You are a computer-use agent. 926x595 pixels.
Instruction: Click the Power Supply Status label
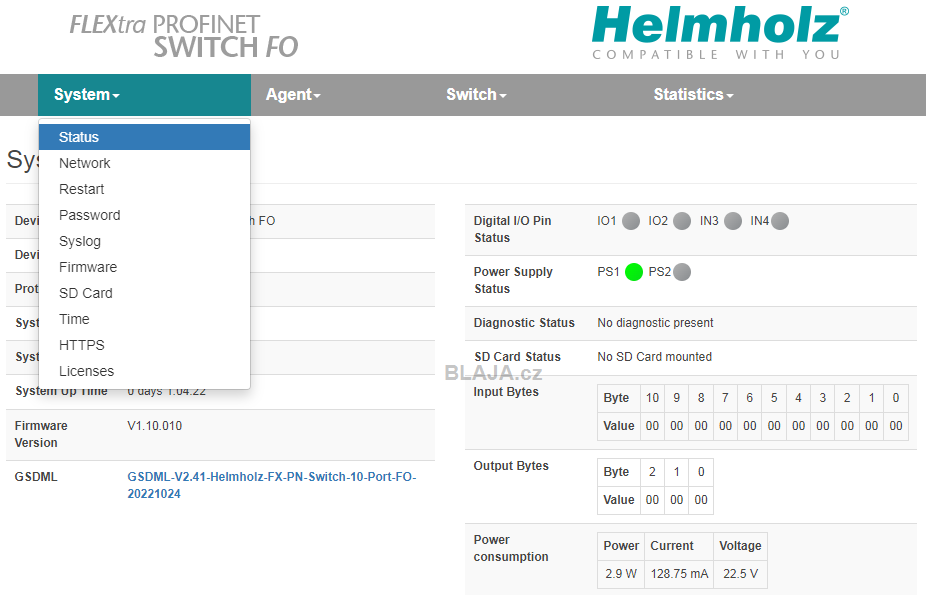[513, 280]
